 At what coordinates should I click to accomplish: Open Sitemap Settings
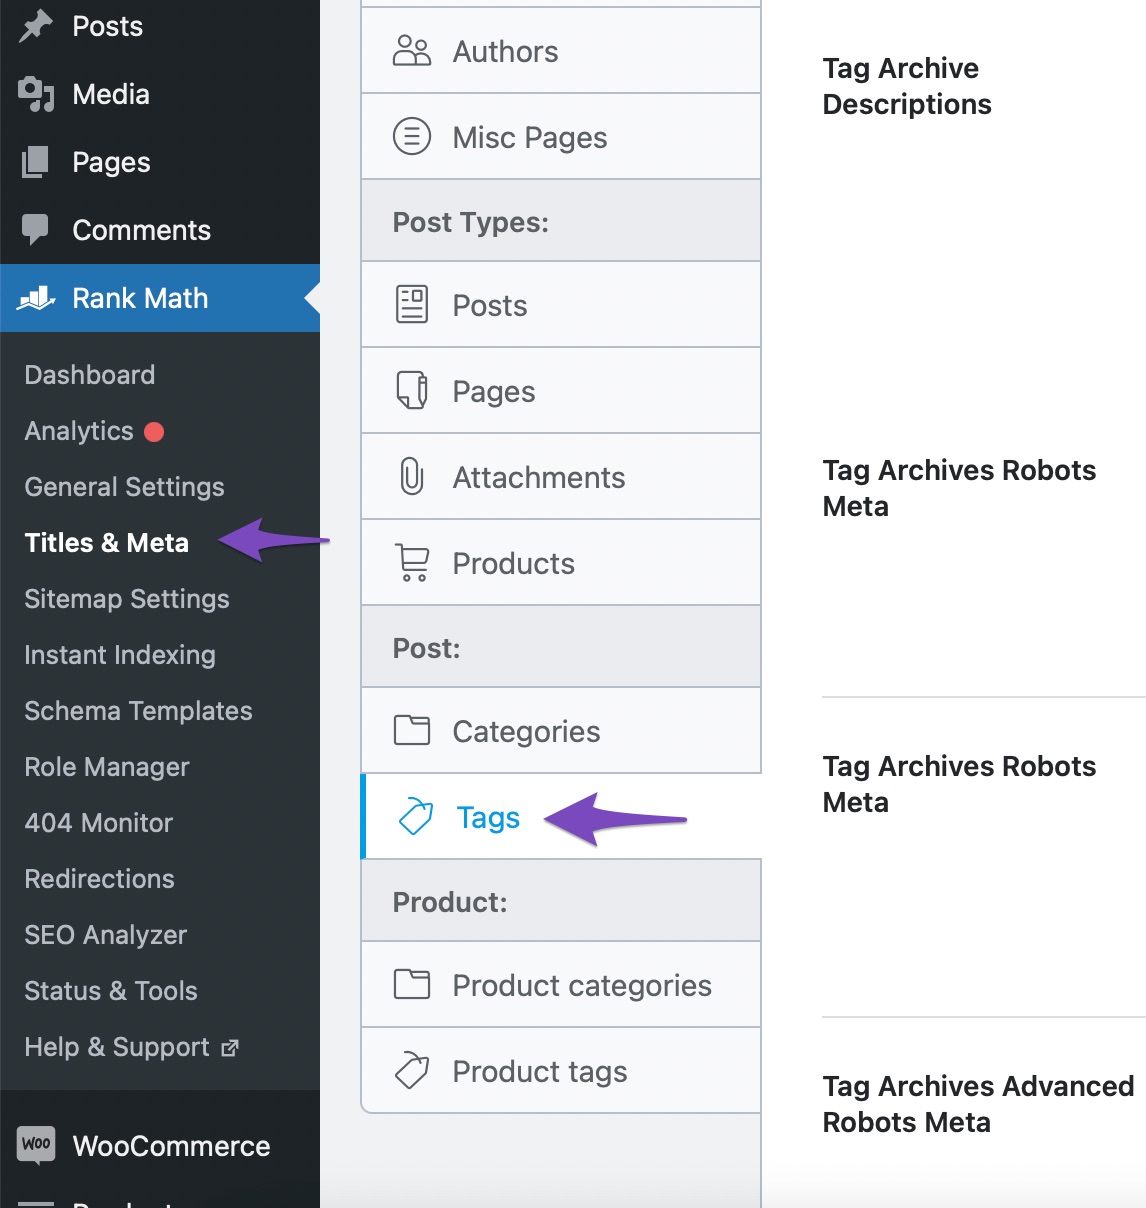(127, 599)
